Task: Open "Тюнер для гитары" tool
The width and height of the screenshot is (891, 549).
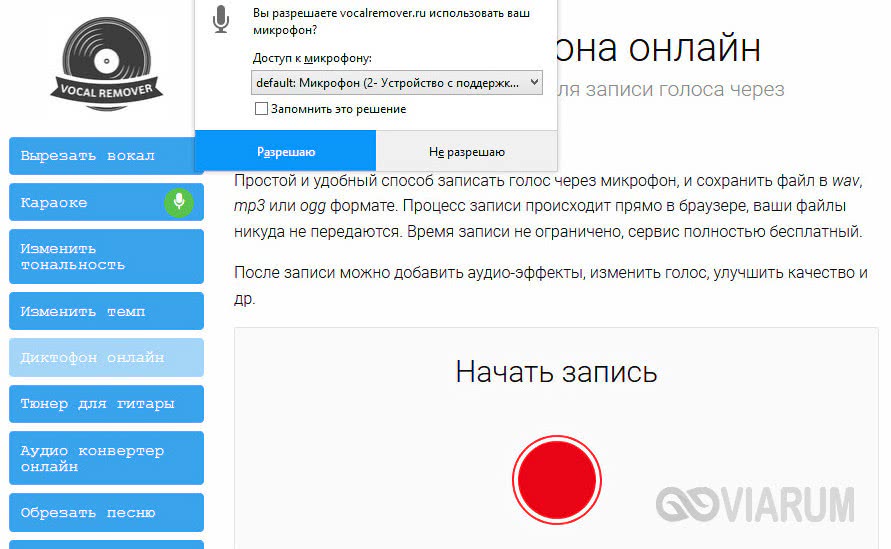Action: point(105,404)
